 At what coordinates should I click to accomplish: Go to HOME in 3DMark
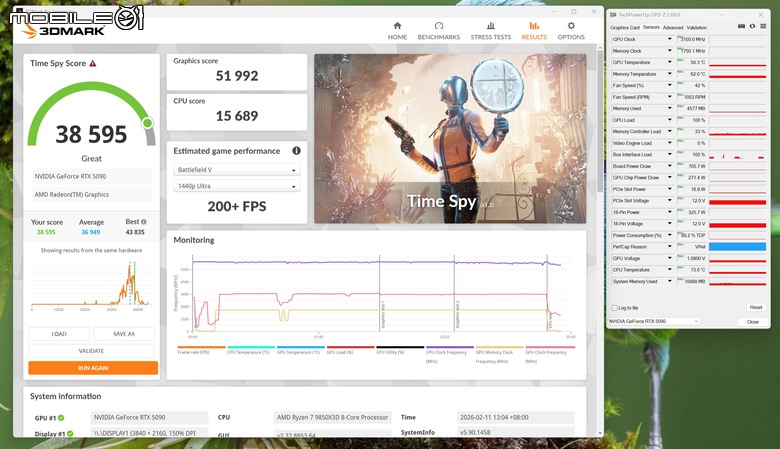pos(397,31)
